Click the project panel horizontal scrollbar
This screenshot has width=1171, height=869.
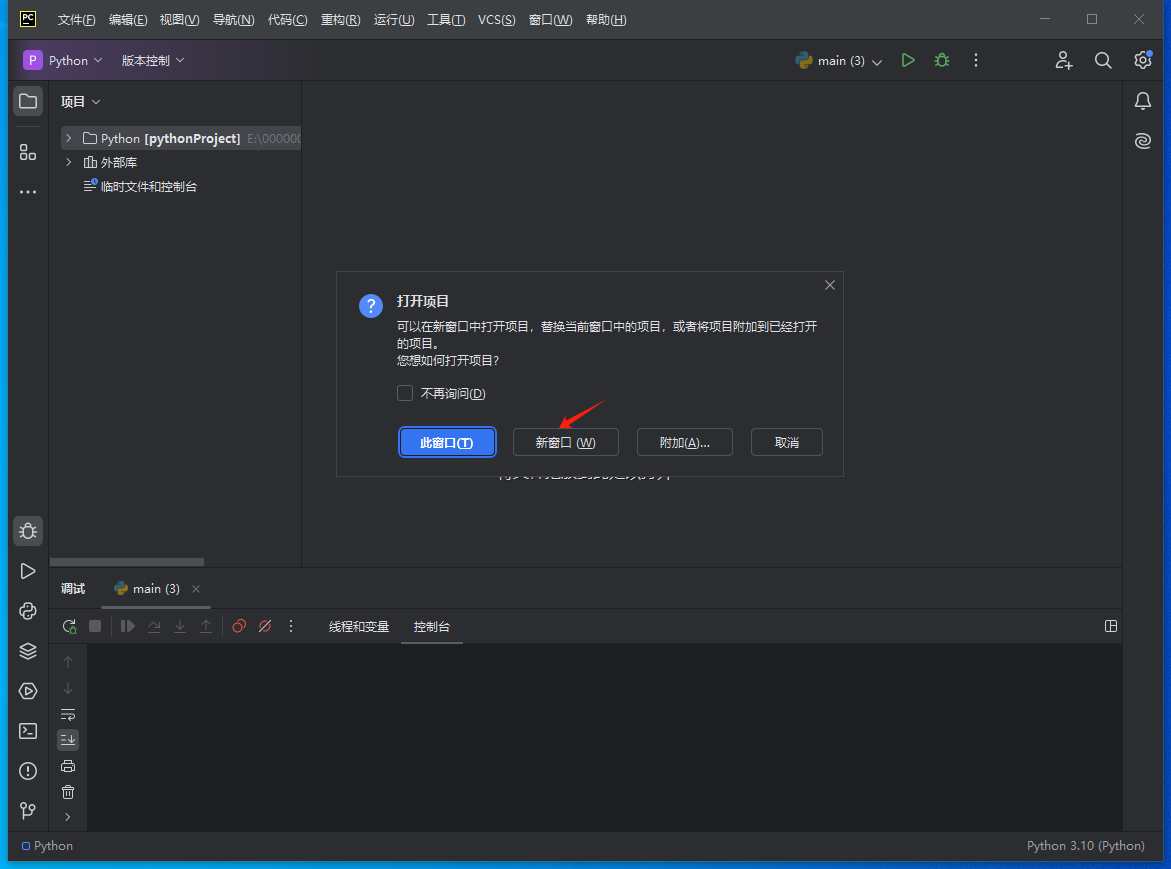click(127, 561)
